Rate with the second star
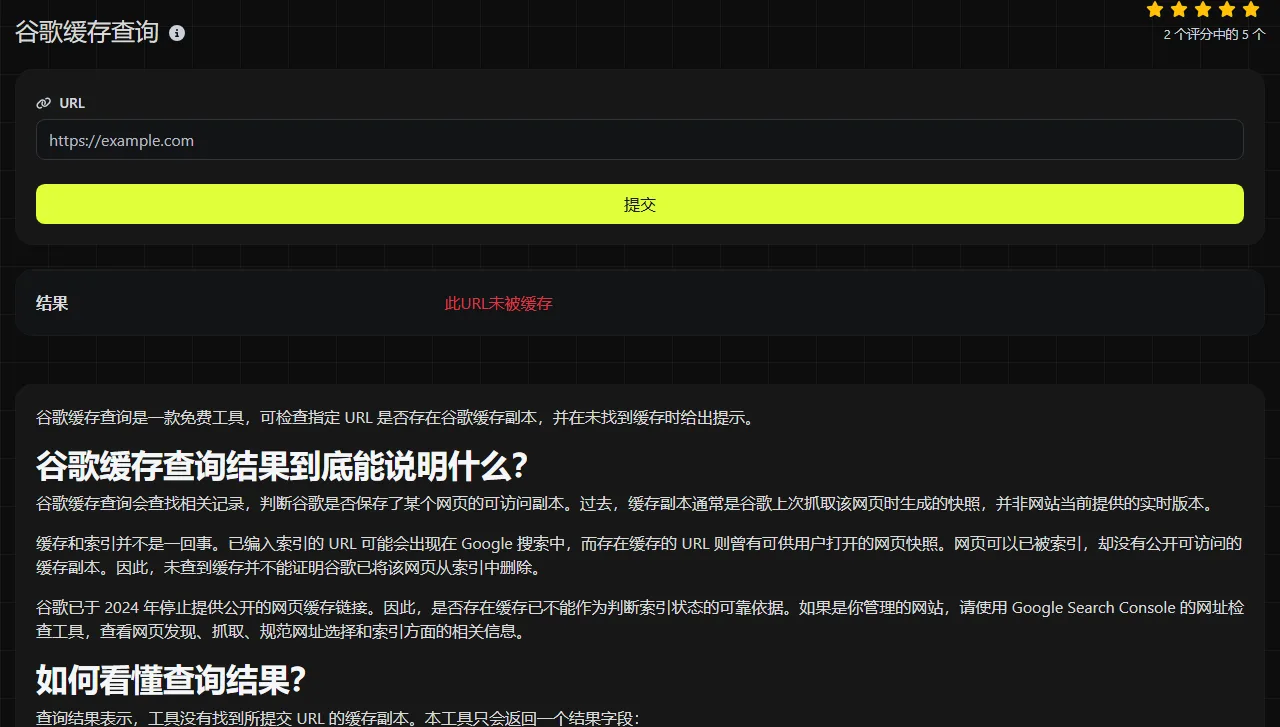Screen dimensions: 1280x727 point(1179,10)
